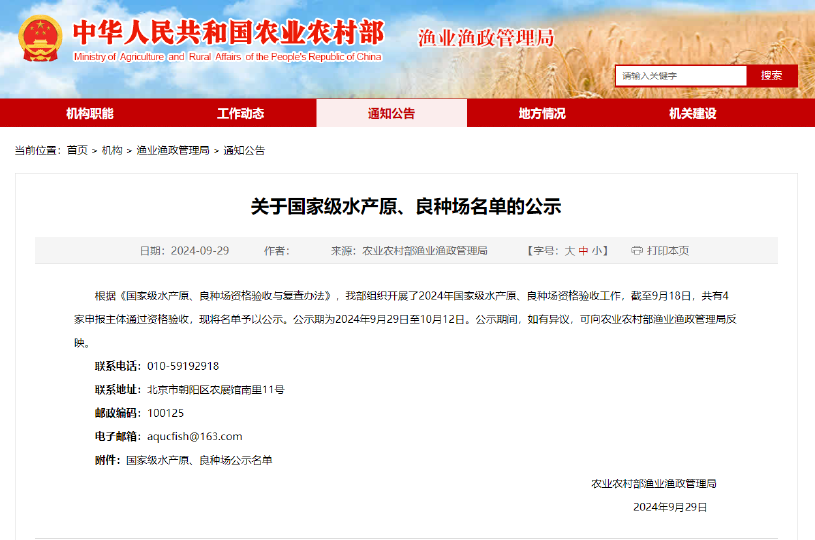Click the email aqucfish@163.com
The image size is (815, 540).
[x=194, y=437]
